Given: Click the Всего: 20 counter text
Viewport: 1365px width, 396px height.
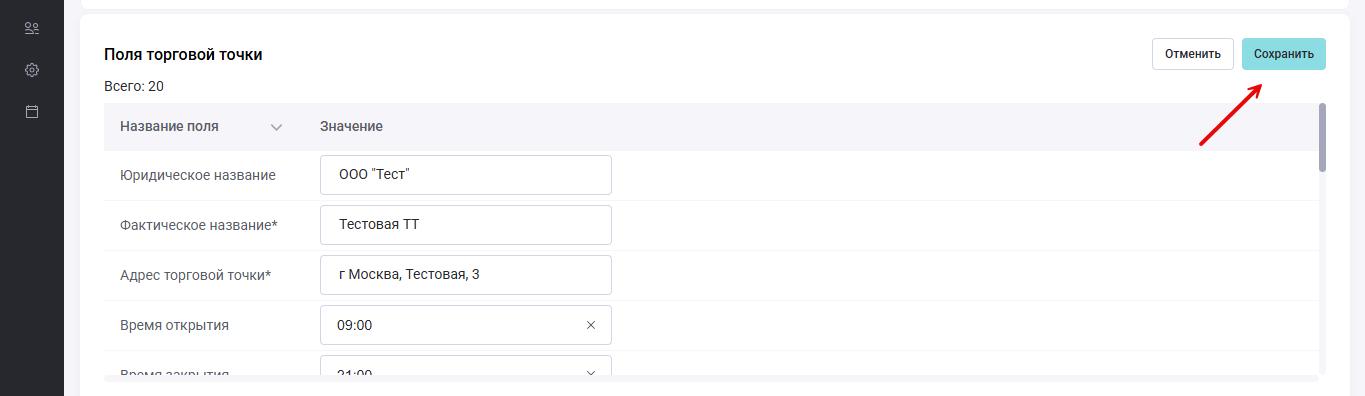Looking at the screenshot, I should pyautogui.click(x=134, y=86).
